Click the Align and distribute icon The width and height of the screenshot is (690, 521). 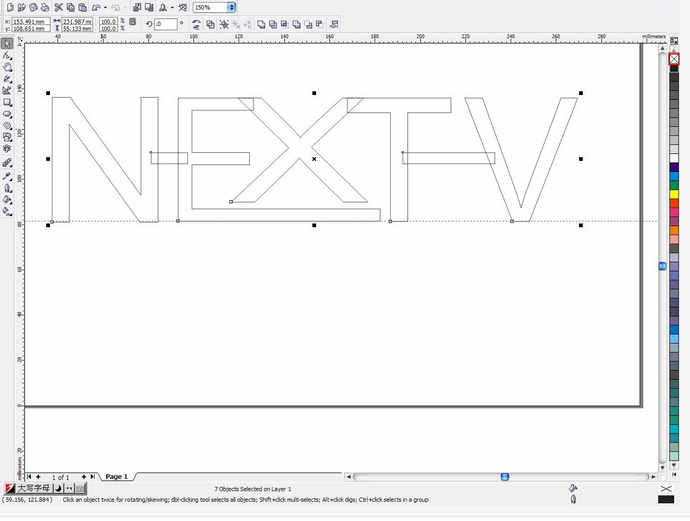coord(334,24)
